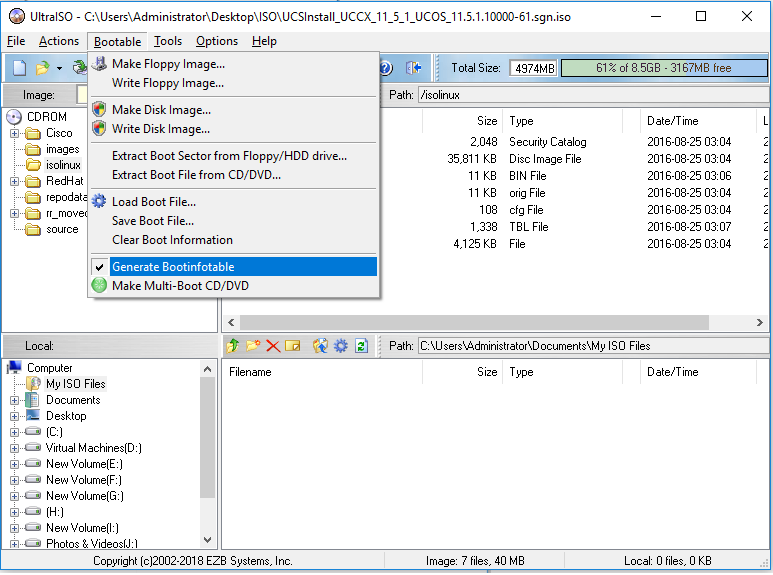Click the Help question mark toolbar icon

point(386,68)
